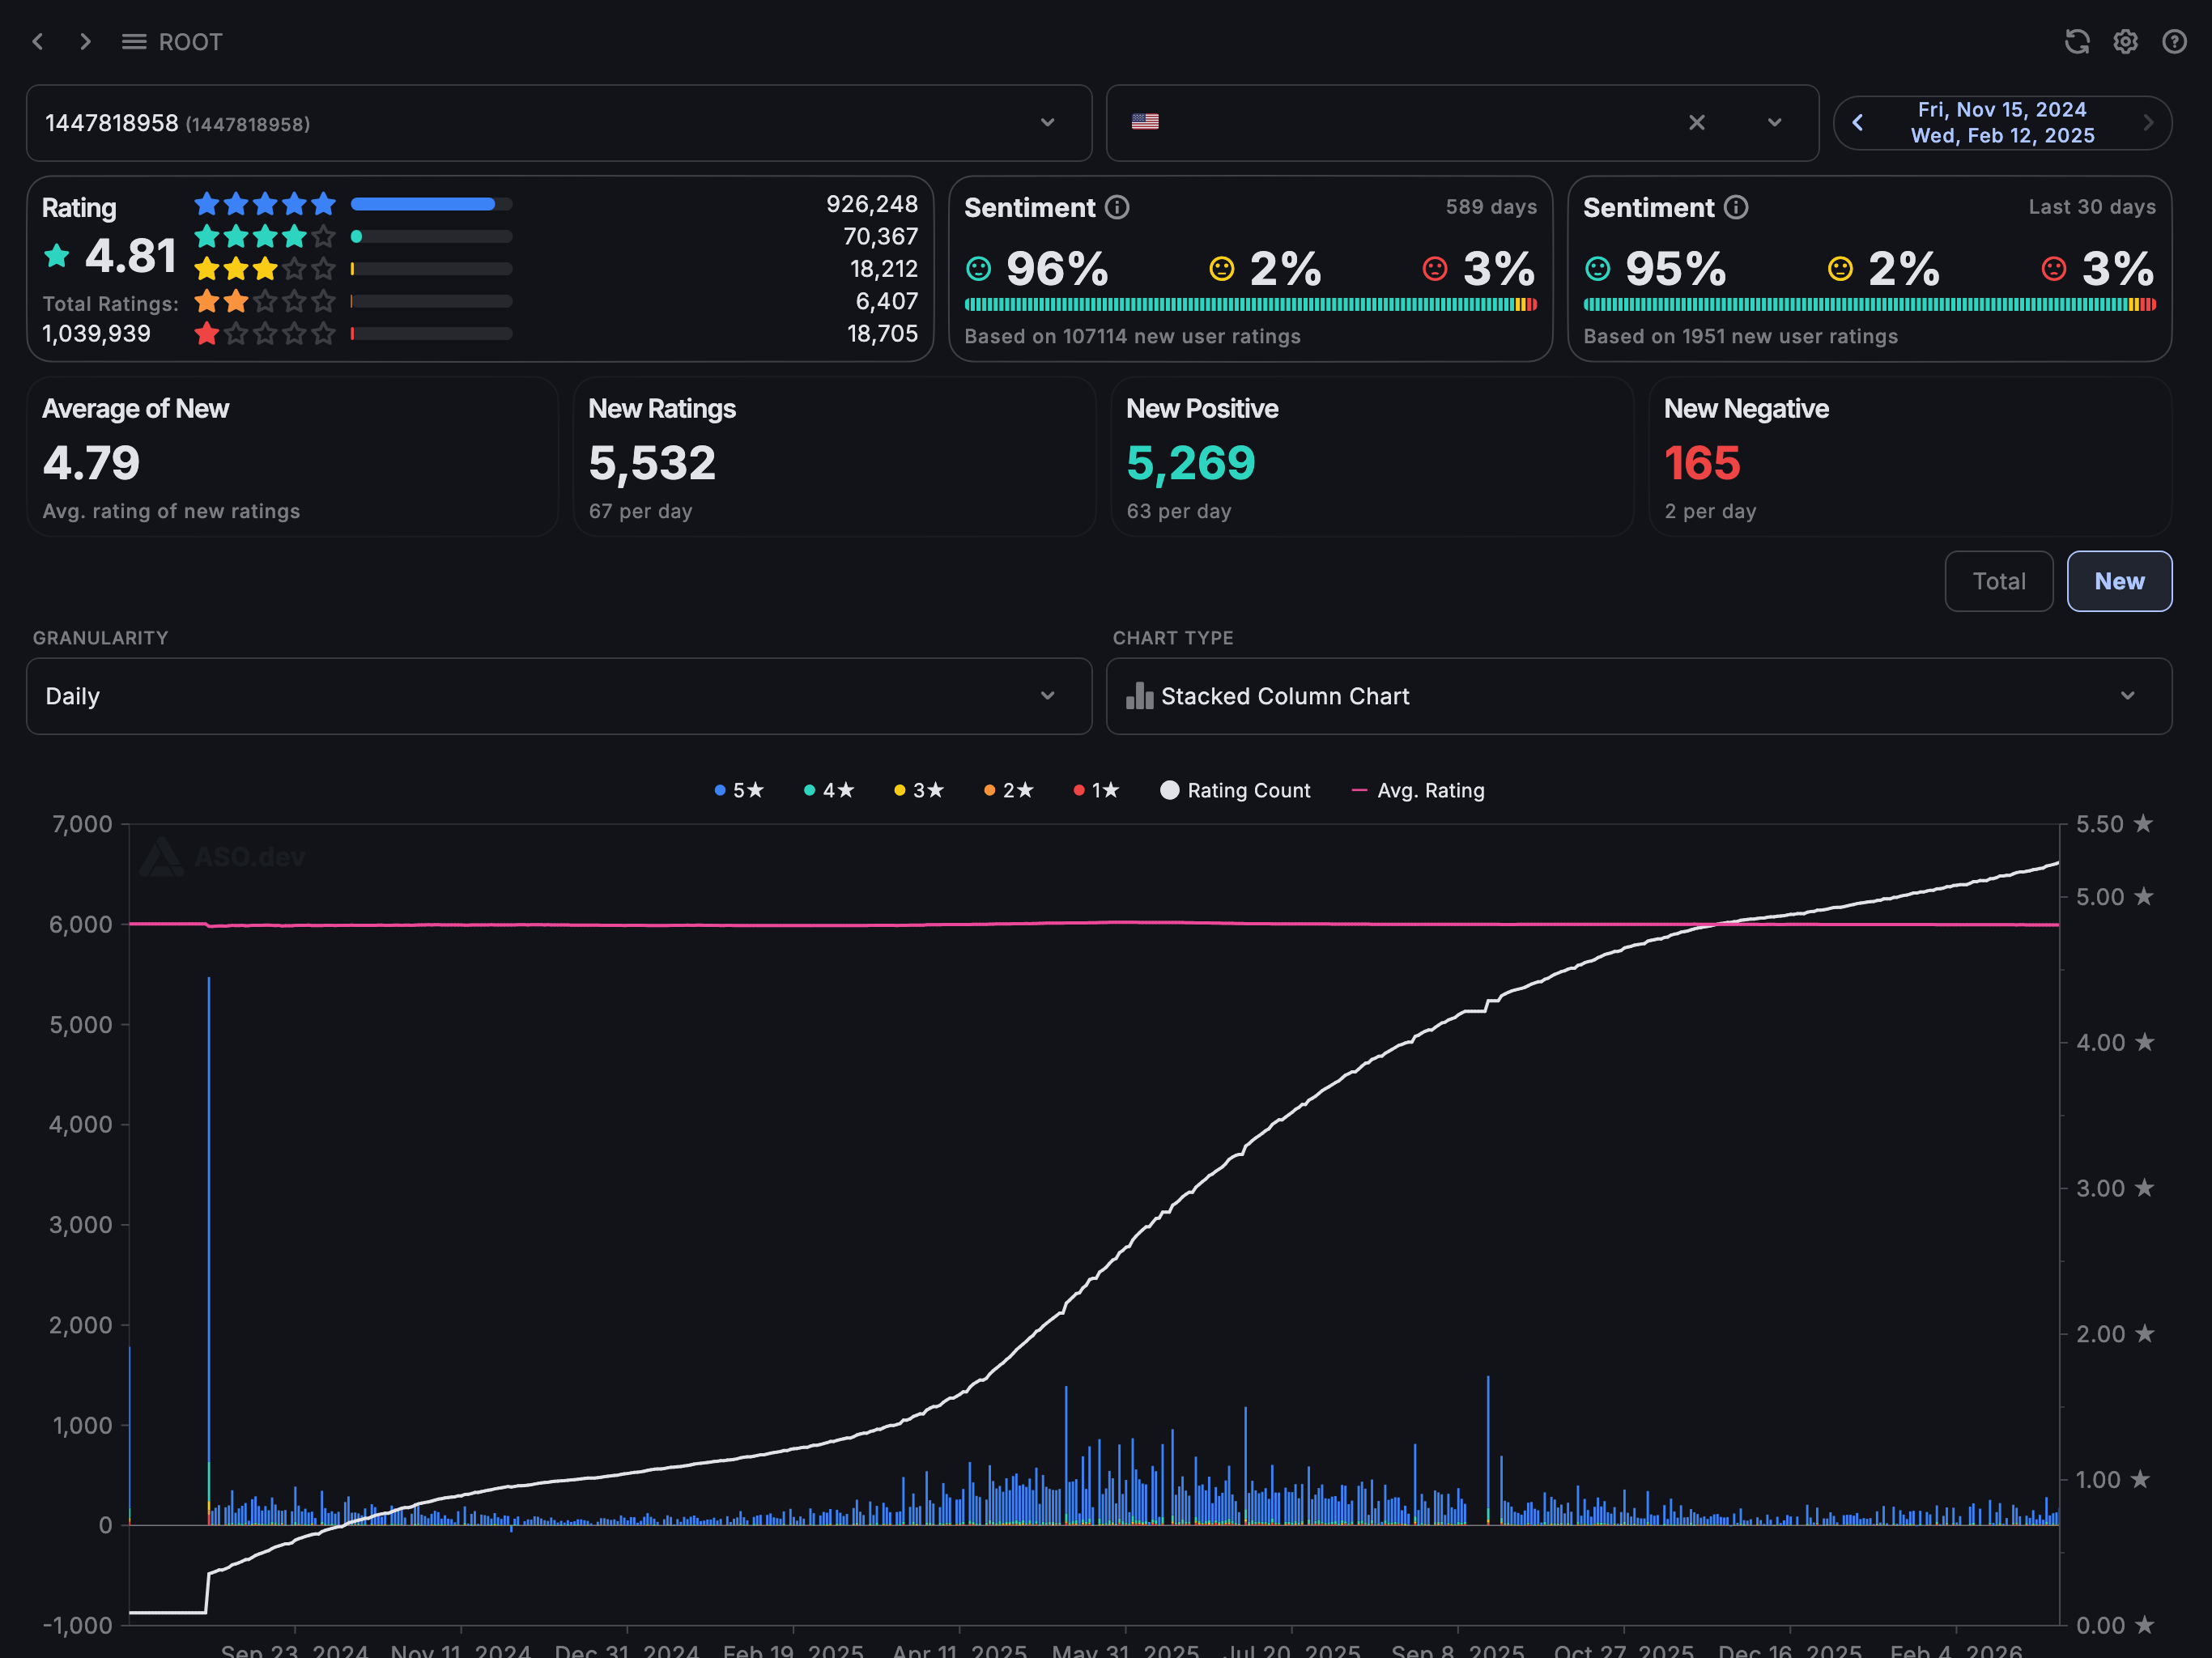Image resolution: width=2212 pixels, height=1658 pixels.
Task: Click the New Ratings 5,532 card
Action: click(x=834, y=457)
